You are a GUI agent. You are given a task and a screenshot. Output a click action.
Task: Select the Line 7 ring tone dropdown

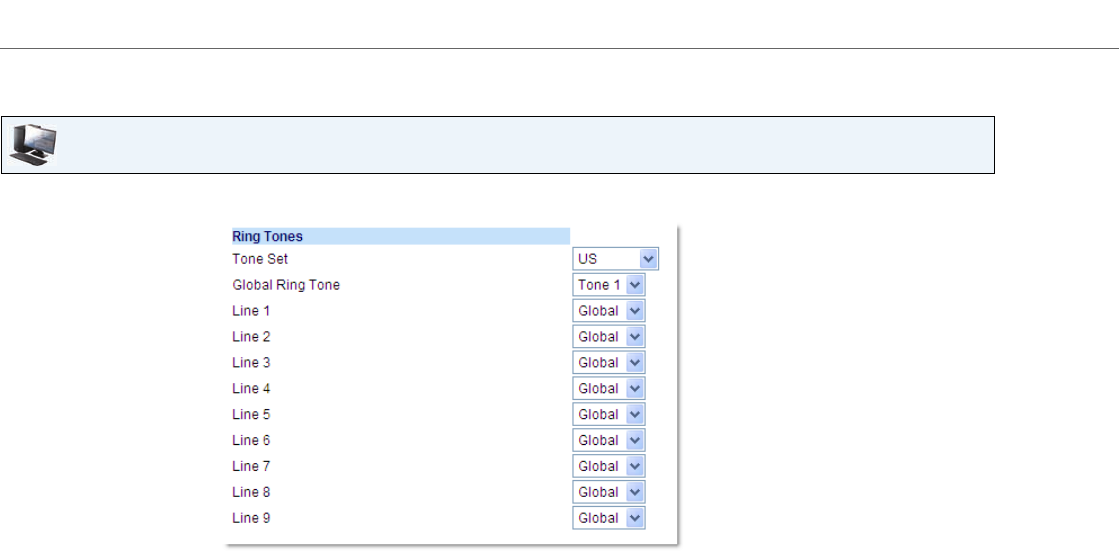(609, 466)
